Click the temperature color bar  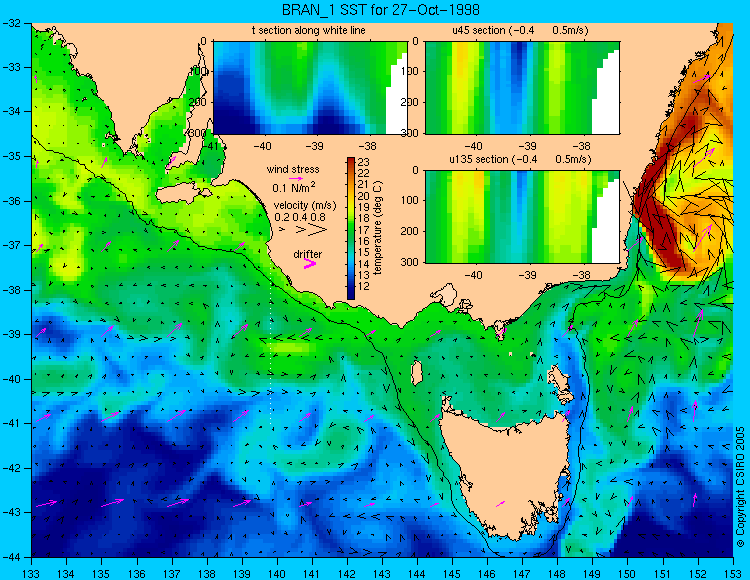[351, 229]
